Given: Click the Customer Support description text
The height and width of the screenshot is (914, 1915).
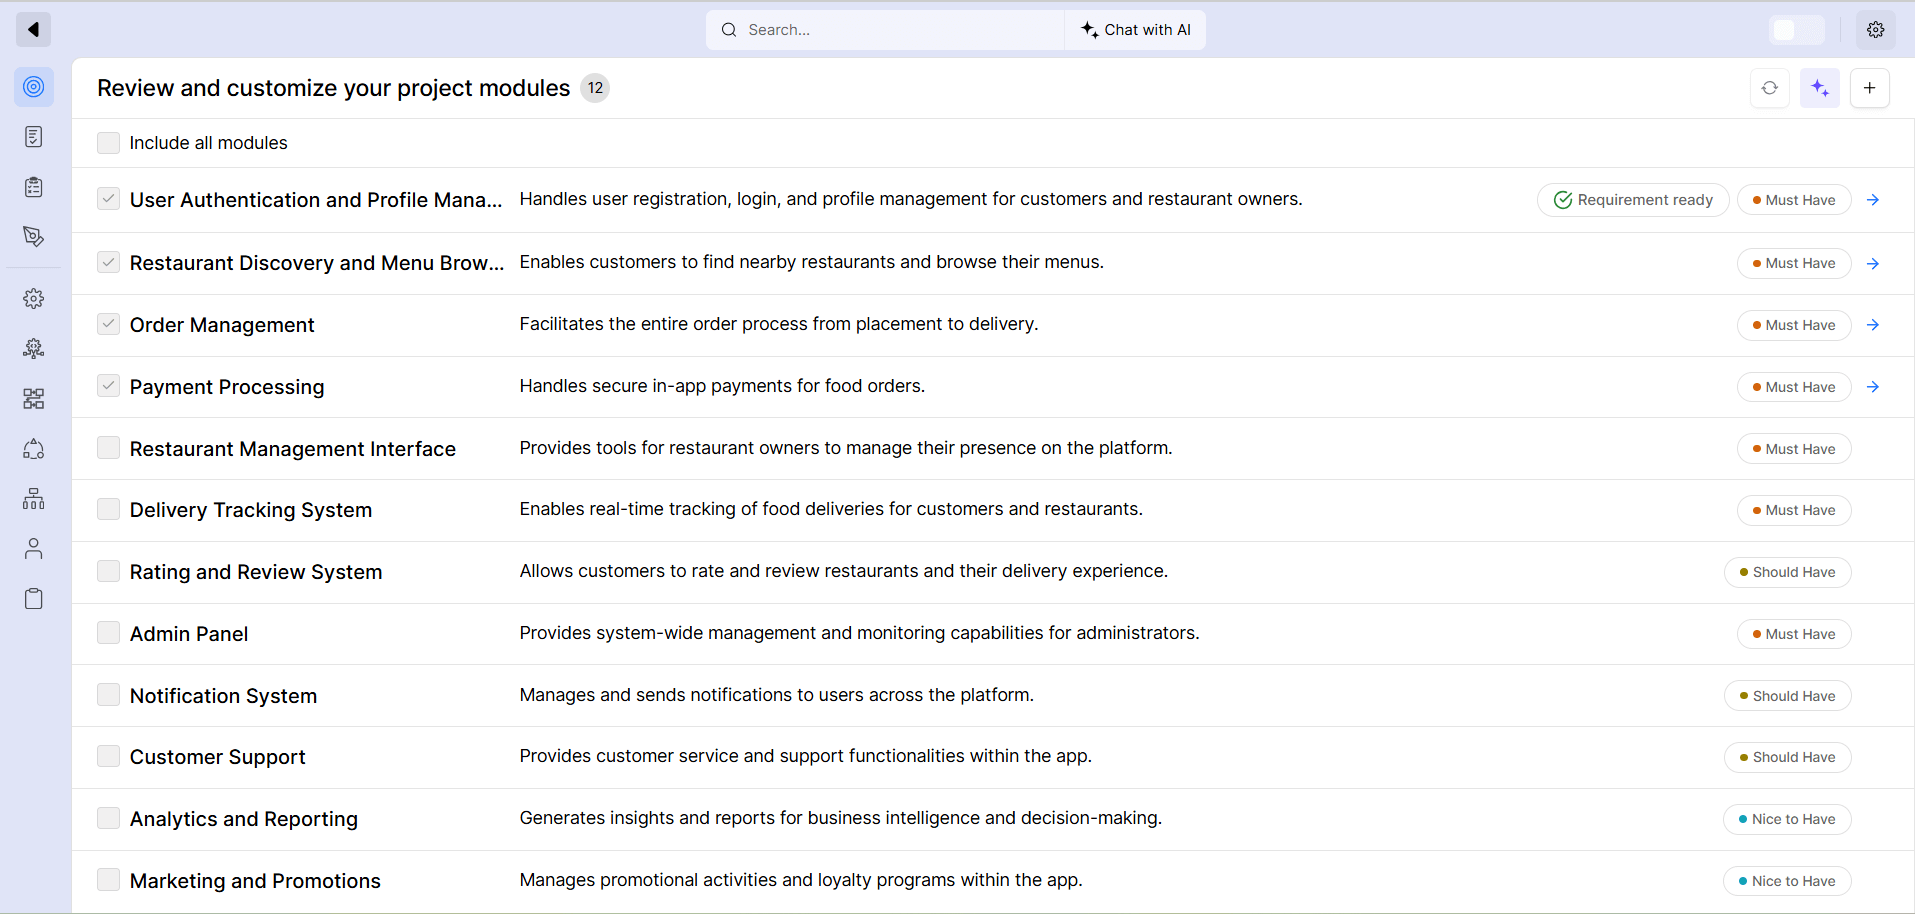Looking at the screenshot, I should click(806, 756).
